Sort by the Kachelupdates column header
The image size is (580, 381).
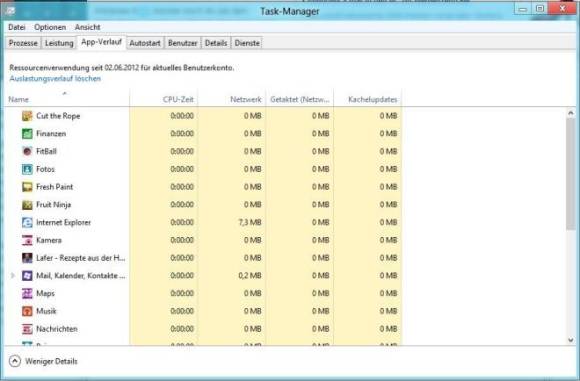tap(368, 98)
